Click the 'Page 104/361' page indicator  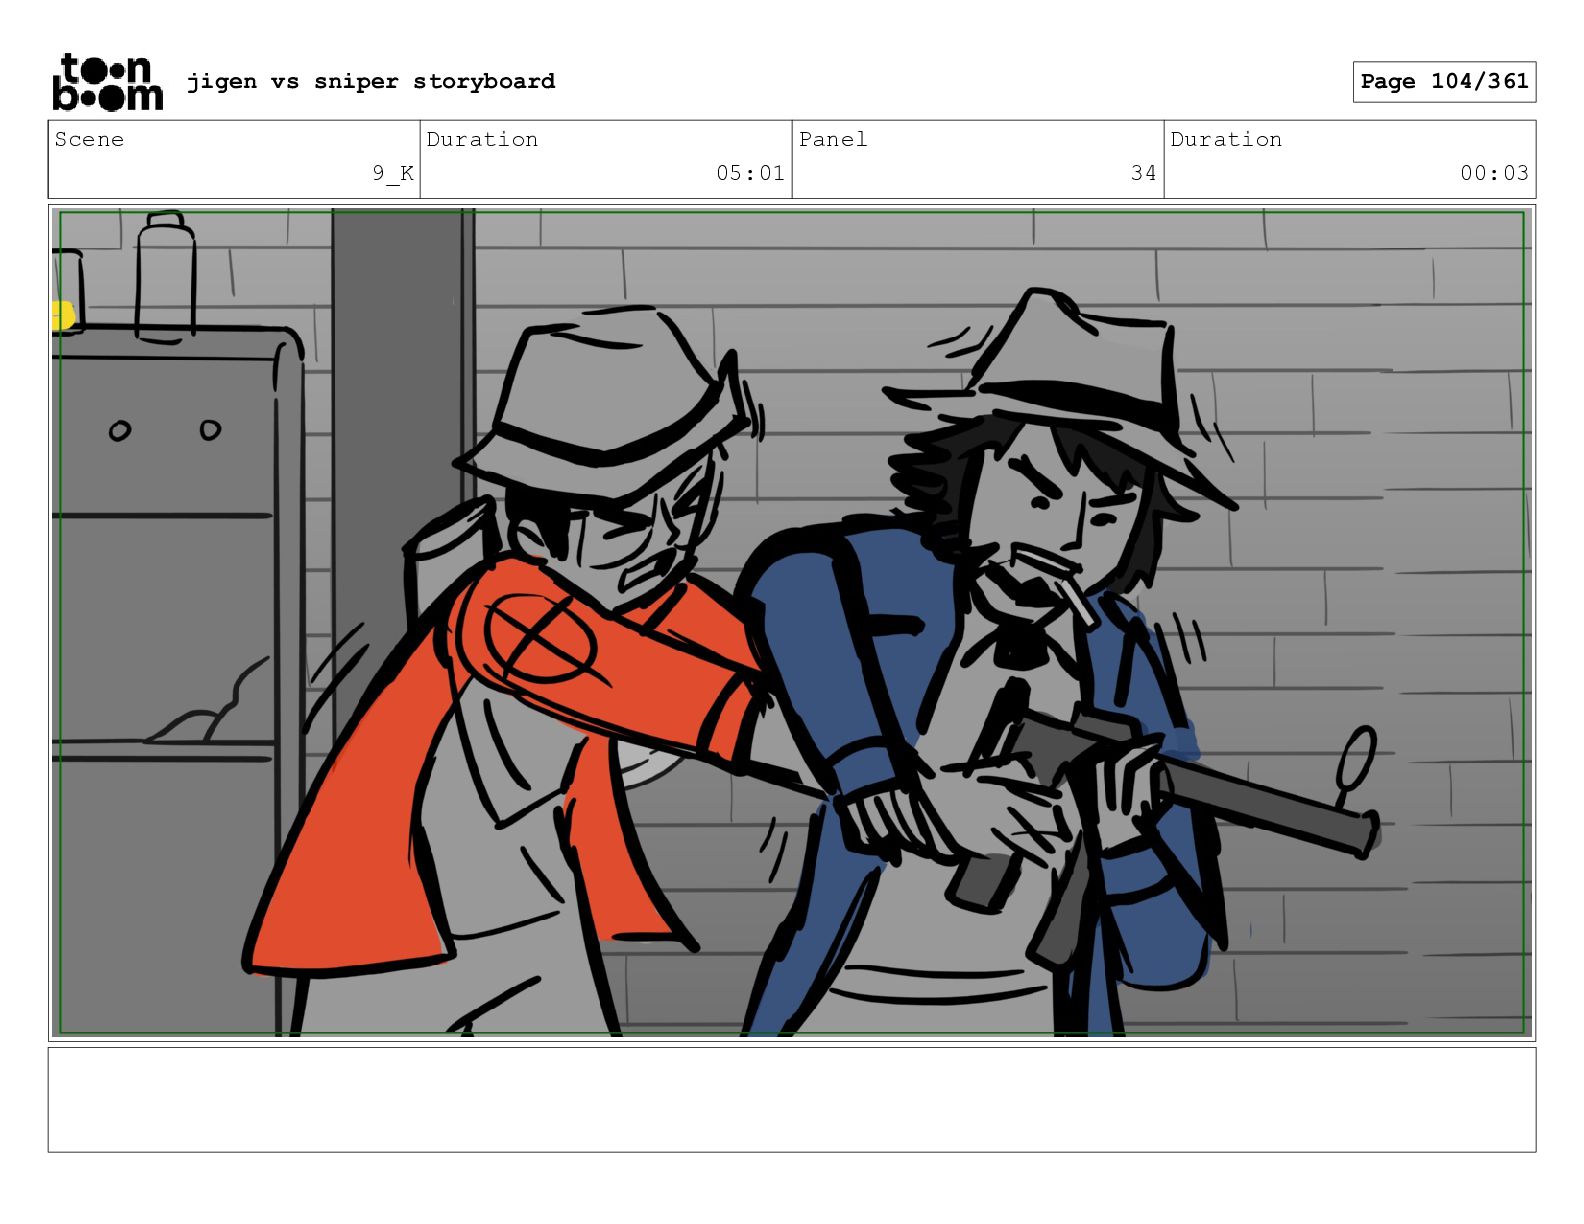pyautogui.click(x=1444, y=82)
